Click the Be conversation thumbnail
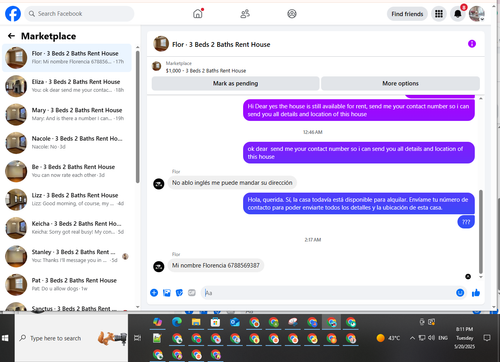Screen dimensions: 500x362 pos(16,171)
